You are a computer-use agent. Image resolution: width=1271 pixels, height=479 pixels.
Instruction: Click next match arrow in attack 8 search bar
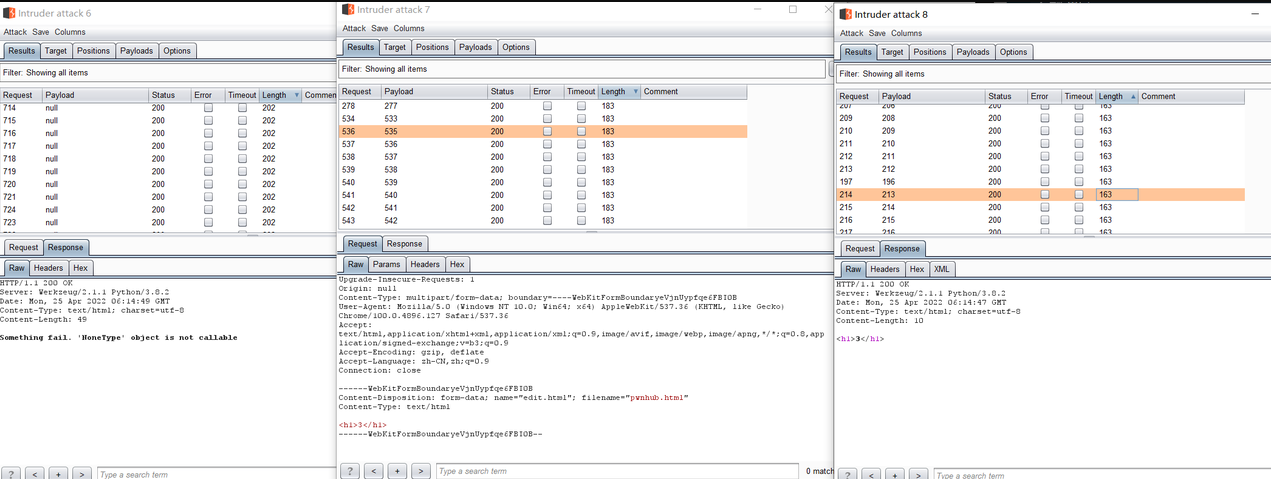click(x=917, y=475)
